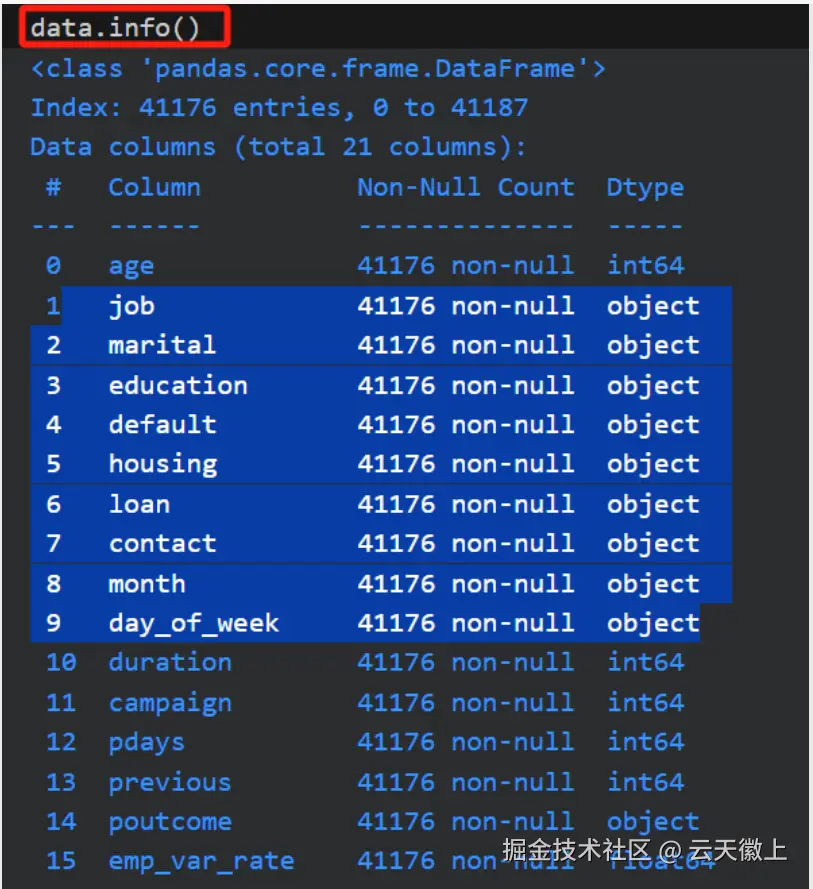
Task: Click the day_of_week column name
Action: click(193, 623)
